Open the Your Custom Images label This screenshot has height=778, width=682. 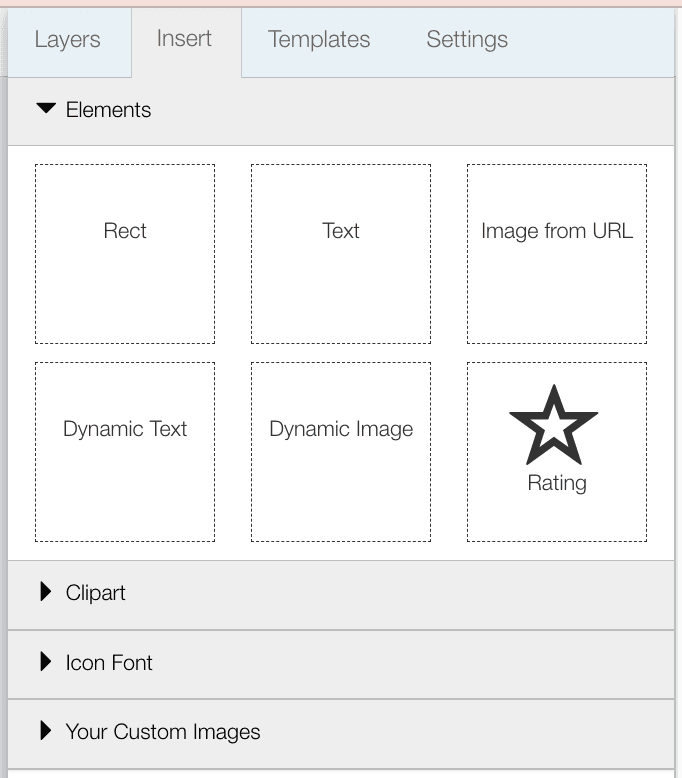pos(163,732)
